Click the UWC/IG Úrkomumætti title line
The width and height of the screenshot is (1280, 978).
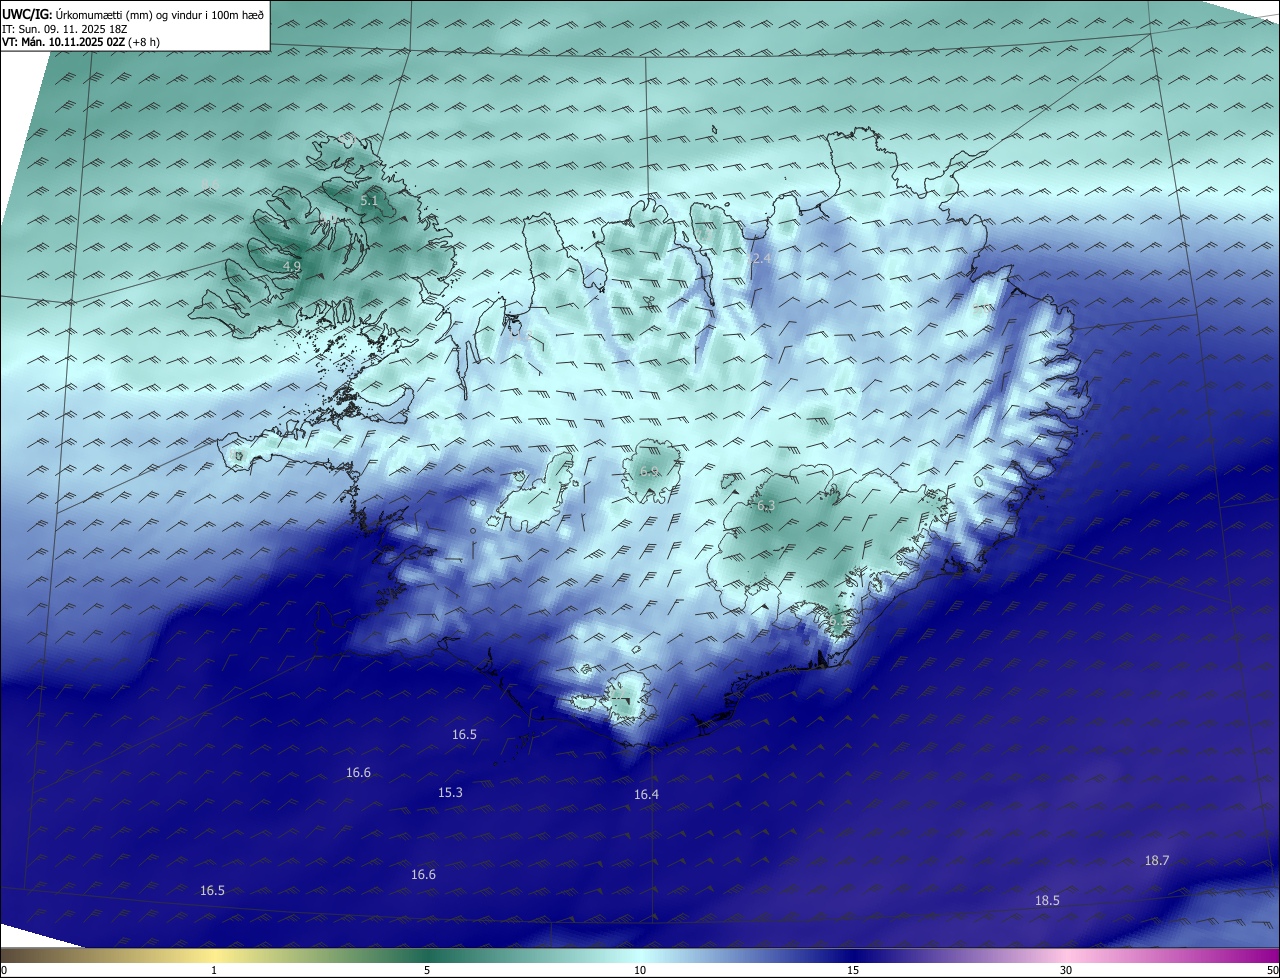[x=133, y=14]
